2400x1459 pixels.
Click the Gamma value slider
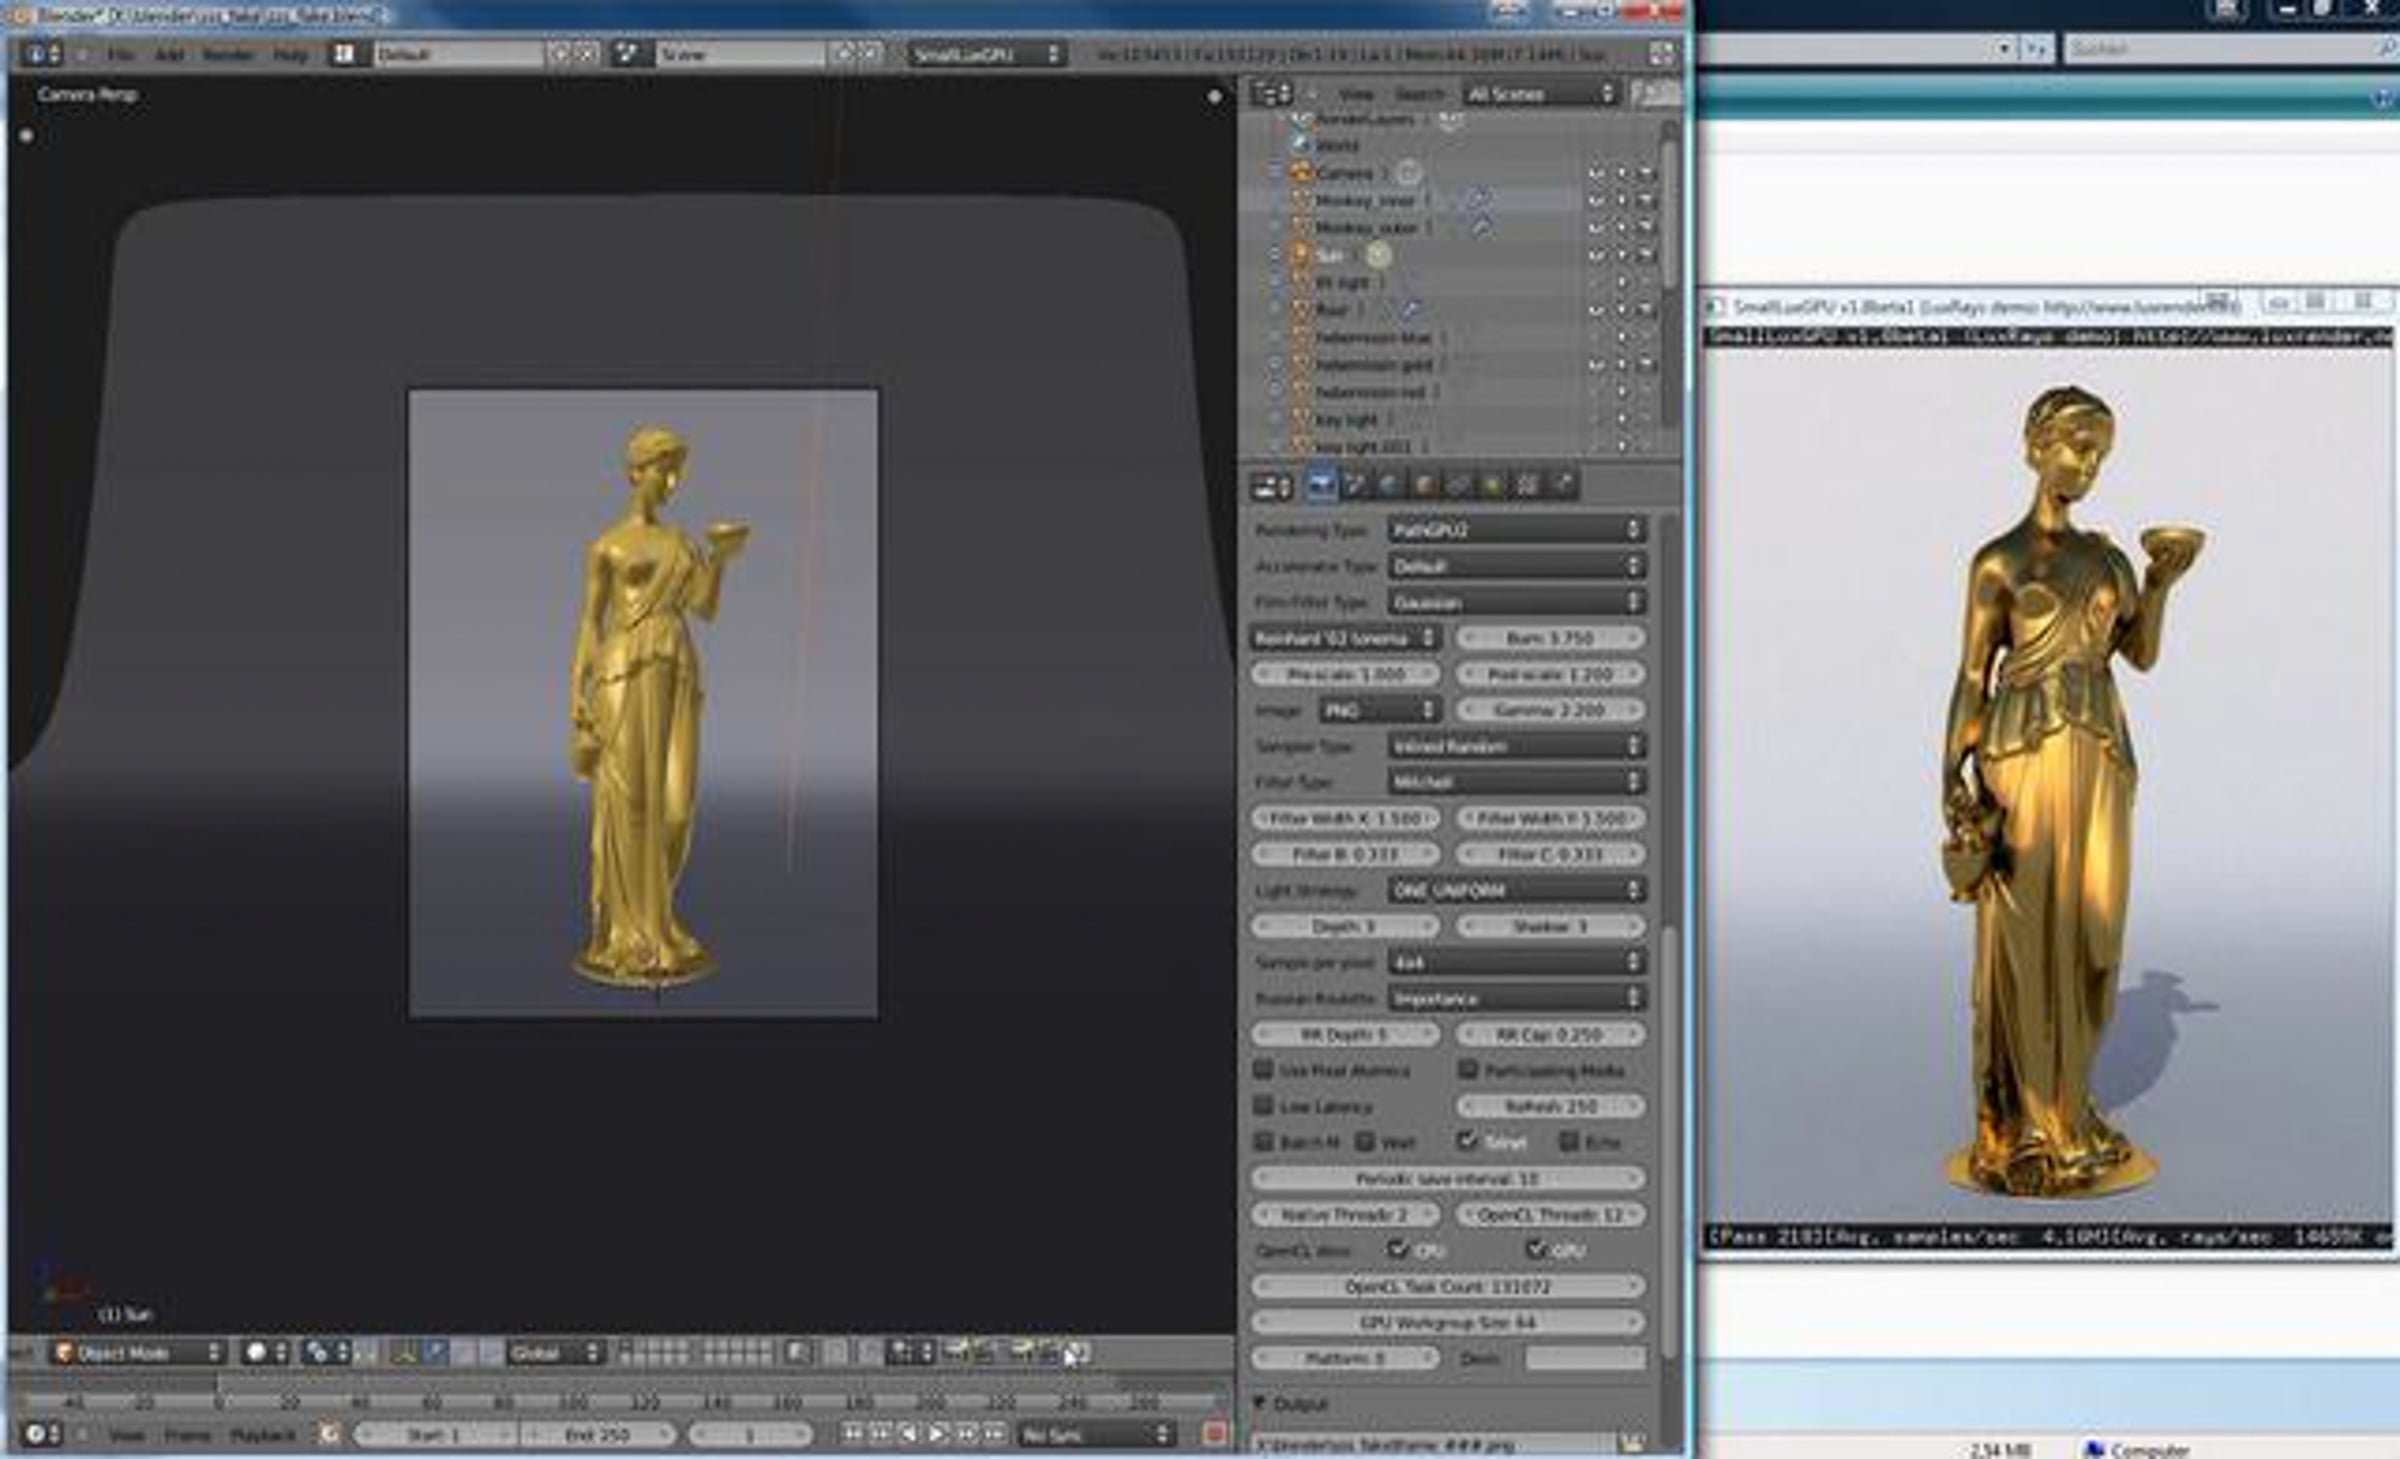tap(1550, 709)
